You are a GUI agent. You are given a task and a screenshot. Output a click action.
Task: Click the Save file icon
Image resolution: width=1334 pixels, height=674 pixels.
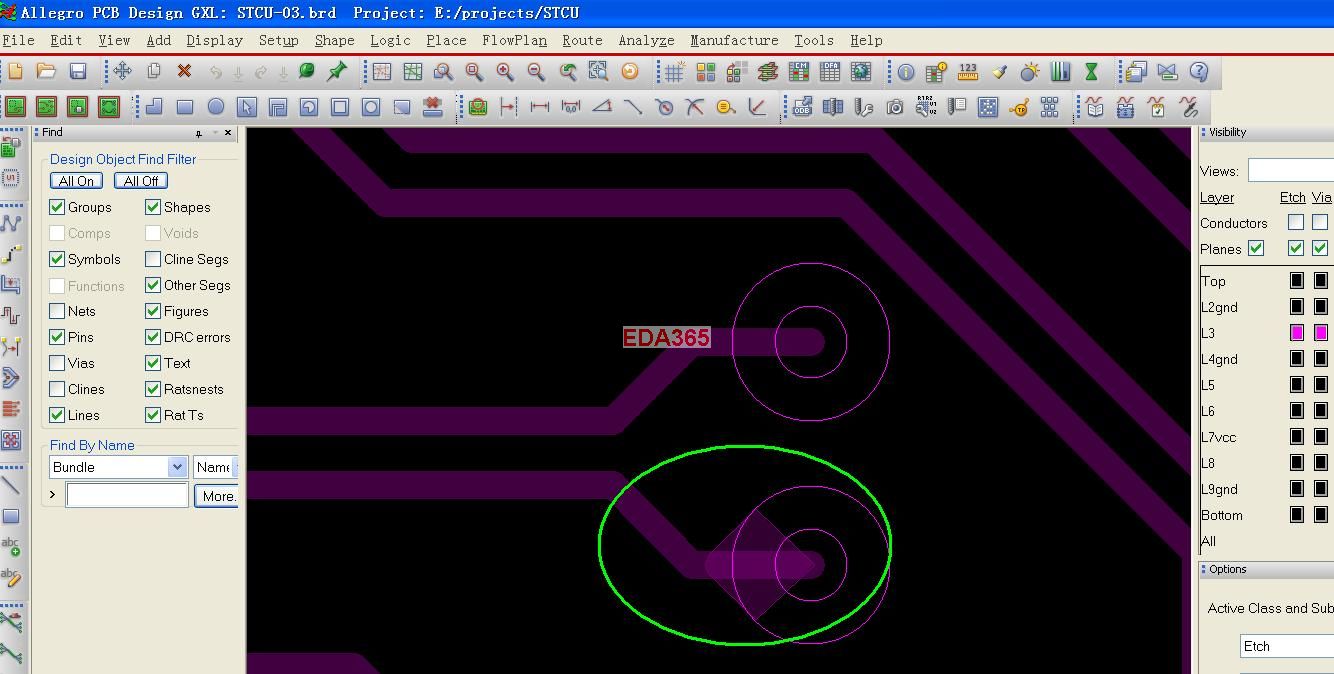pos(78,71)
